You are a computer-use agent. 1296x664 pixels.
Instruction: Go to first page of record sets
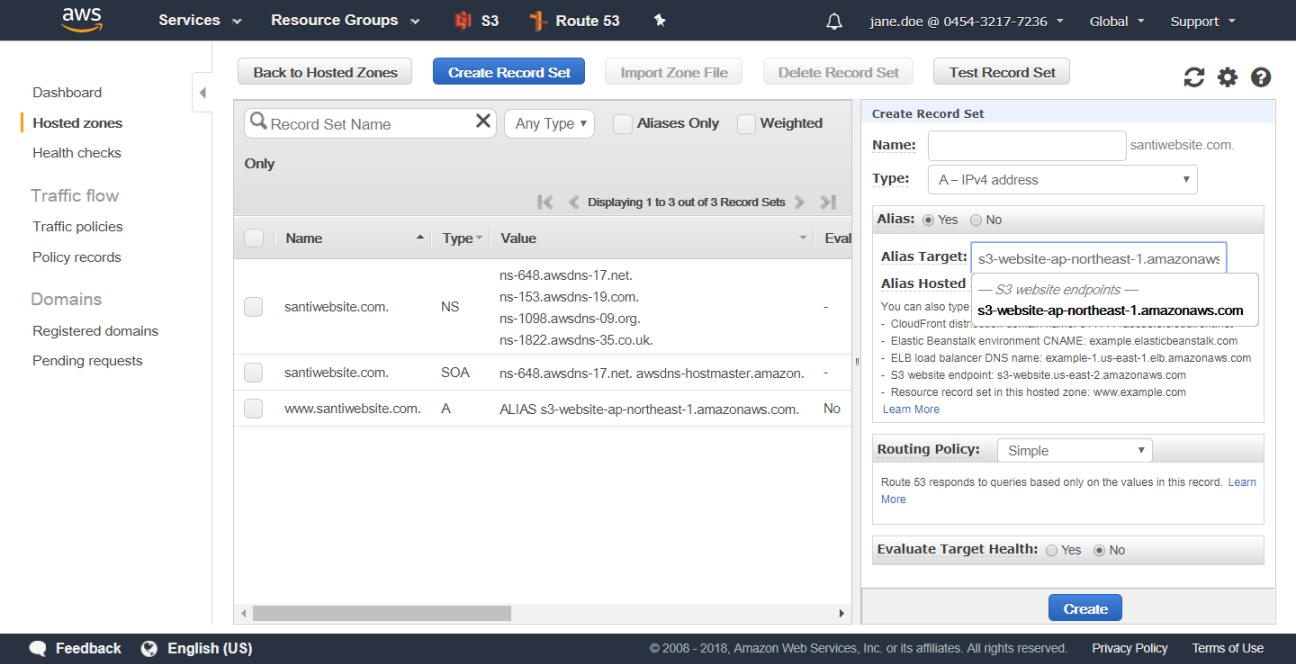click(x=545, y=202)
